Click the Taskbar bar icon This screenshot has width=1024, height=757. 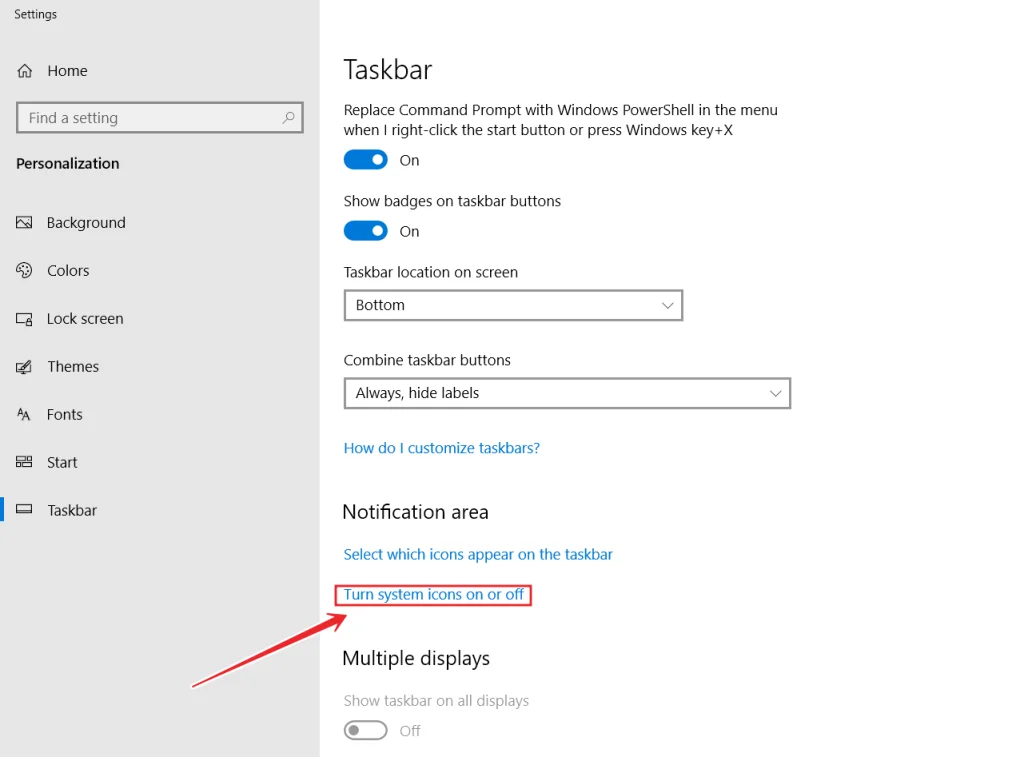coord(24,509)
